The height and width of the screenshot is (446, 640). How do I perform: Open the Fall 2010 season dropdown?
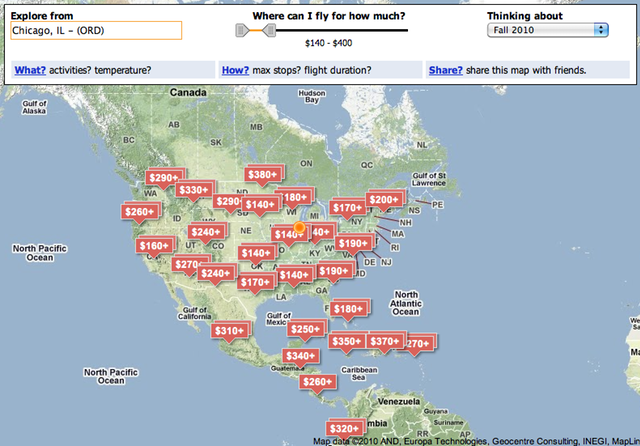click(x=548, y=30)
